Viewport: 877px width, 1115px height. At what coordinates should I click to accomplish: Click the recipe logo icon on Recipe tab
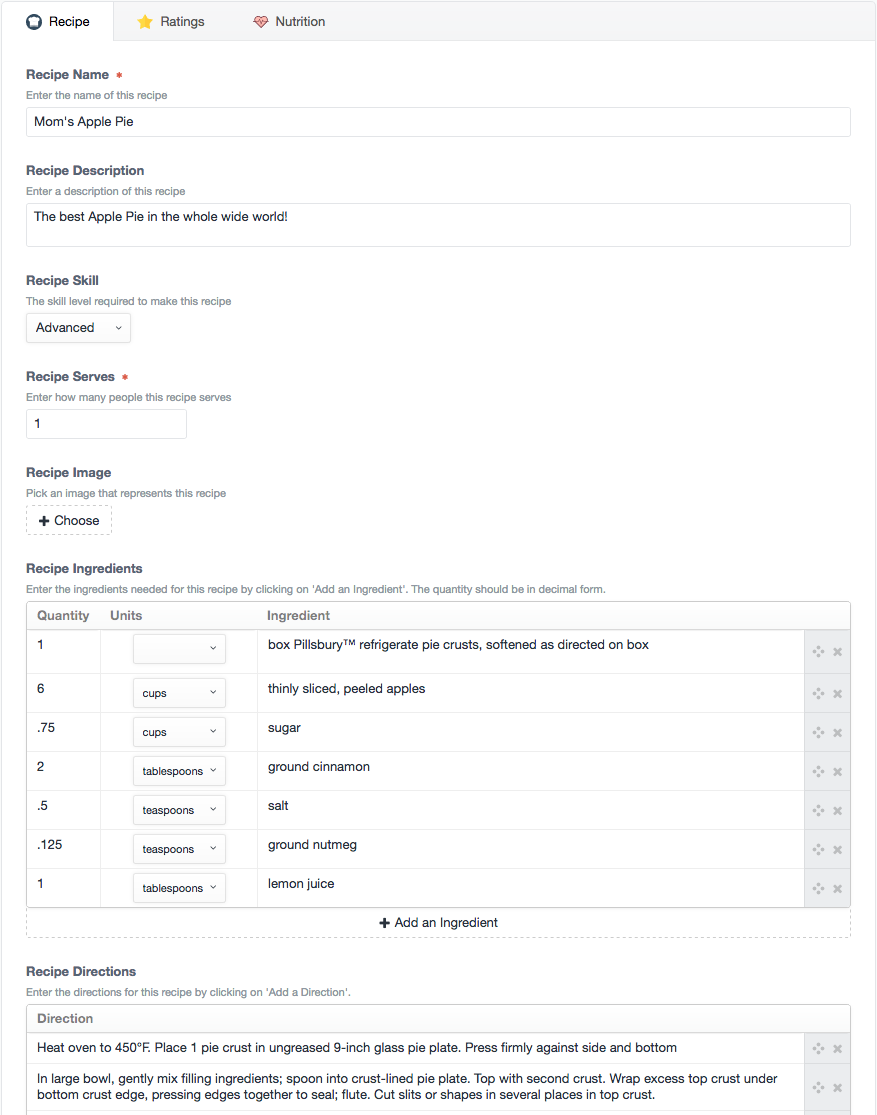(x=35, y=21)
